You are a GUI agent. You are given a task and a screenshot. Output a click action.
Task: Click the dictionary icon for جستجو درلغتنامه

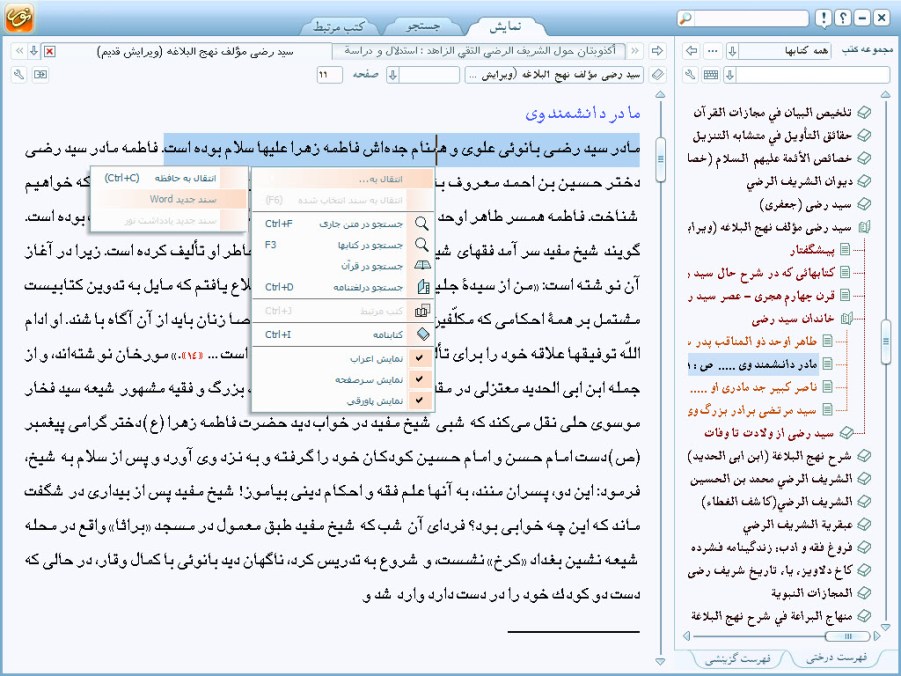click(x=423, y=287)
